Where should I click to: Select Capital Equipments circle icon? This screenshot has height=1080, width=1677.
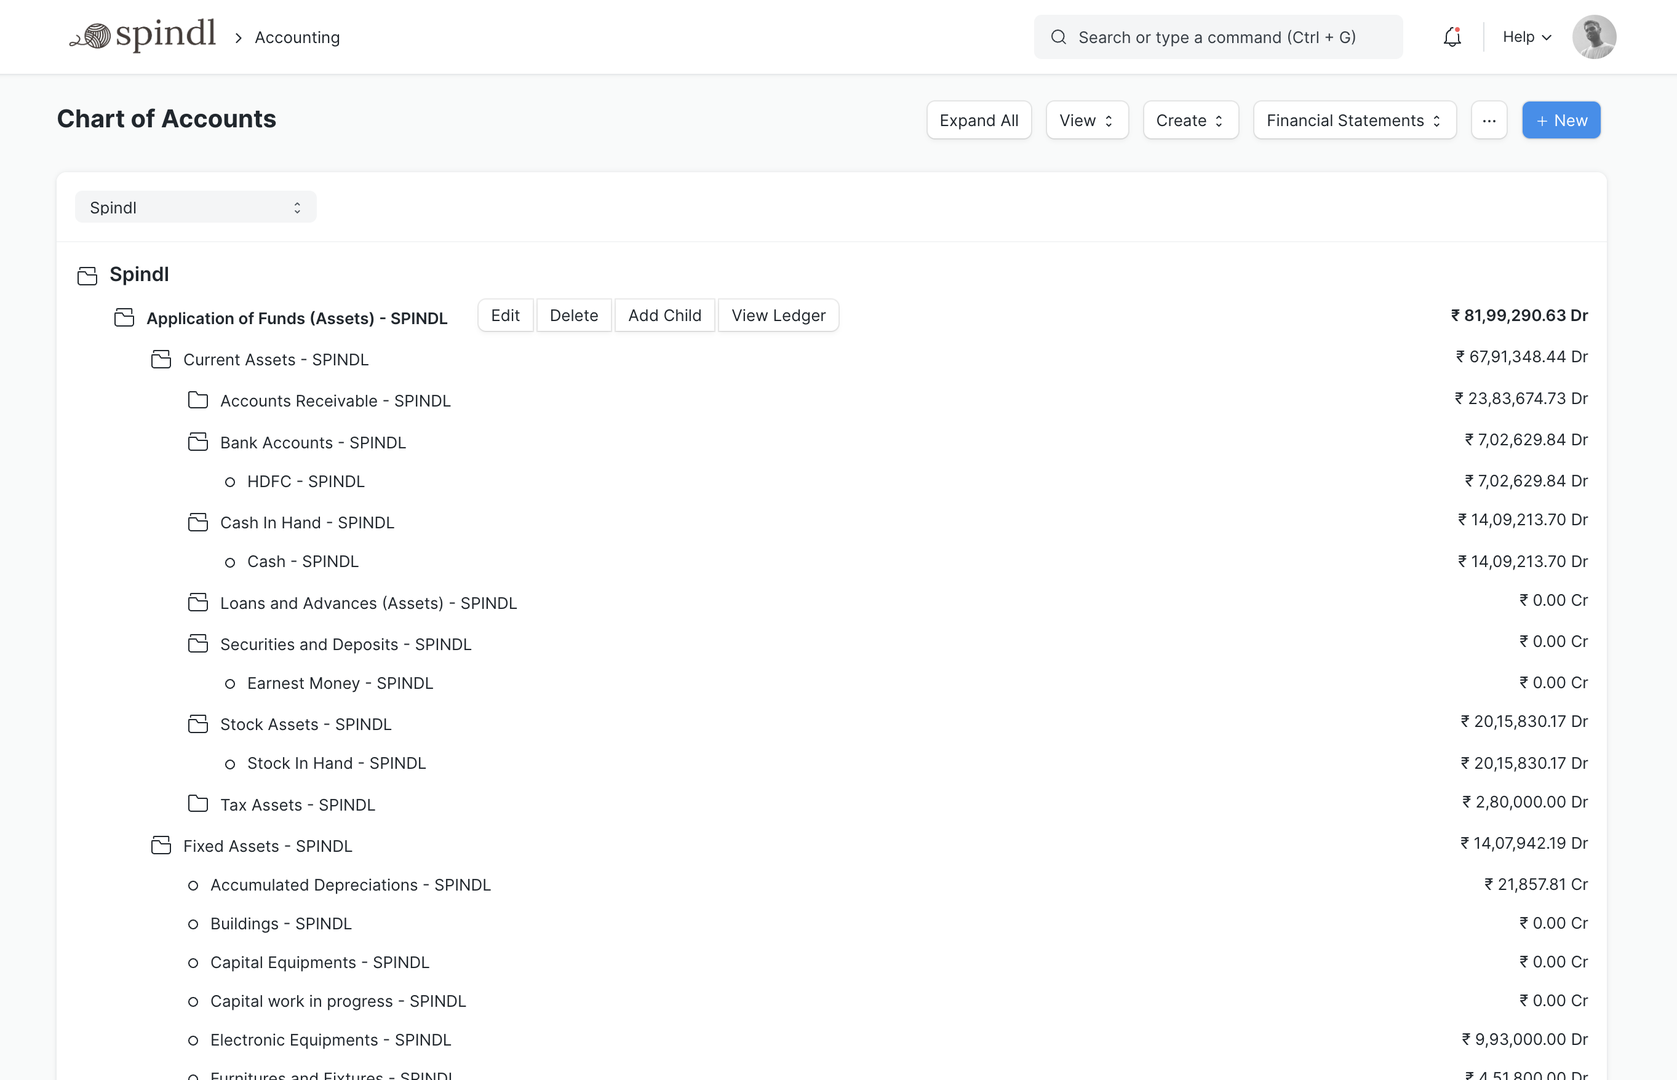[193, 963]
